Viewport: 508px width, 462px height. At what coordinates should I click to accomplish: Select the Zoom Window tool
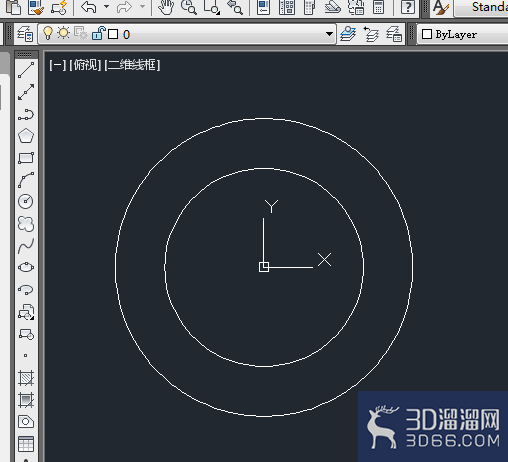pos(211,7)
